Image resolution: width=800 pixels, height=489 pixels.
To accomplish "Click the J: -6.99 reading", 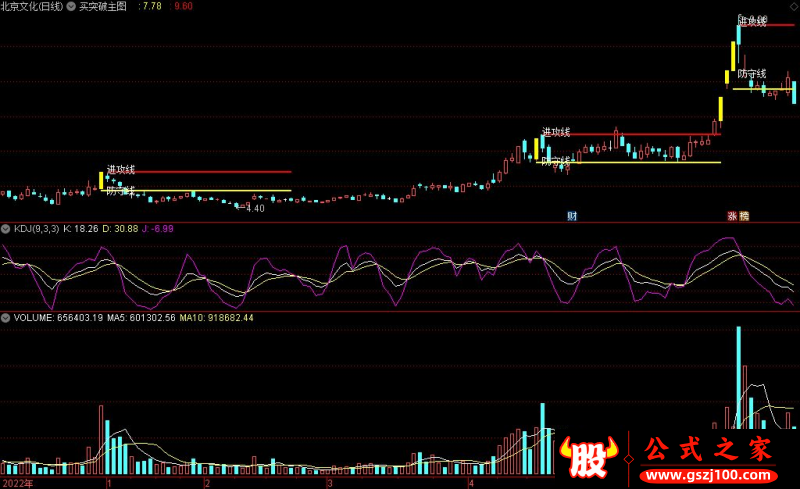I will [158, 229].
